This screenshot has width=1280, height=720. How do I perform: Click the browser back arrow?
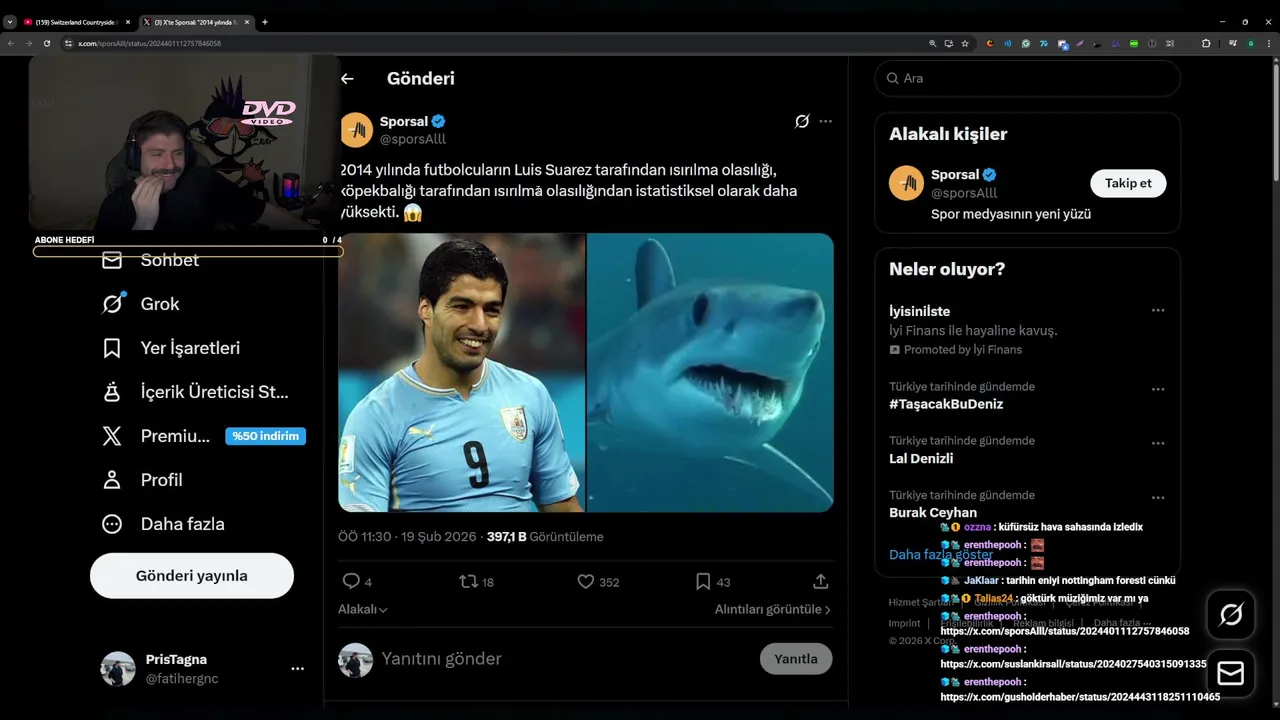point(10,44)
